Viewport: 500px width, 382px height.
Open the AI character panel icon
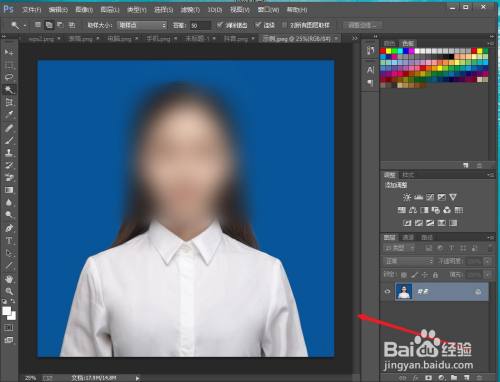click(x=370, y=70)
